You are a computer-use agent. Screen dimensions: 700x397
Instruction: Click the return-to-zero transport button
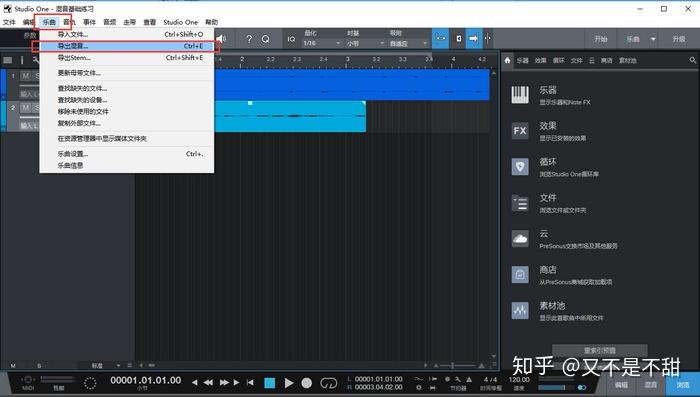coord(250,383)
